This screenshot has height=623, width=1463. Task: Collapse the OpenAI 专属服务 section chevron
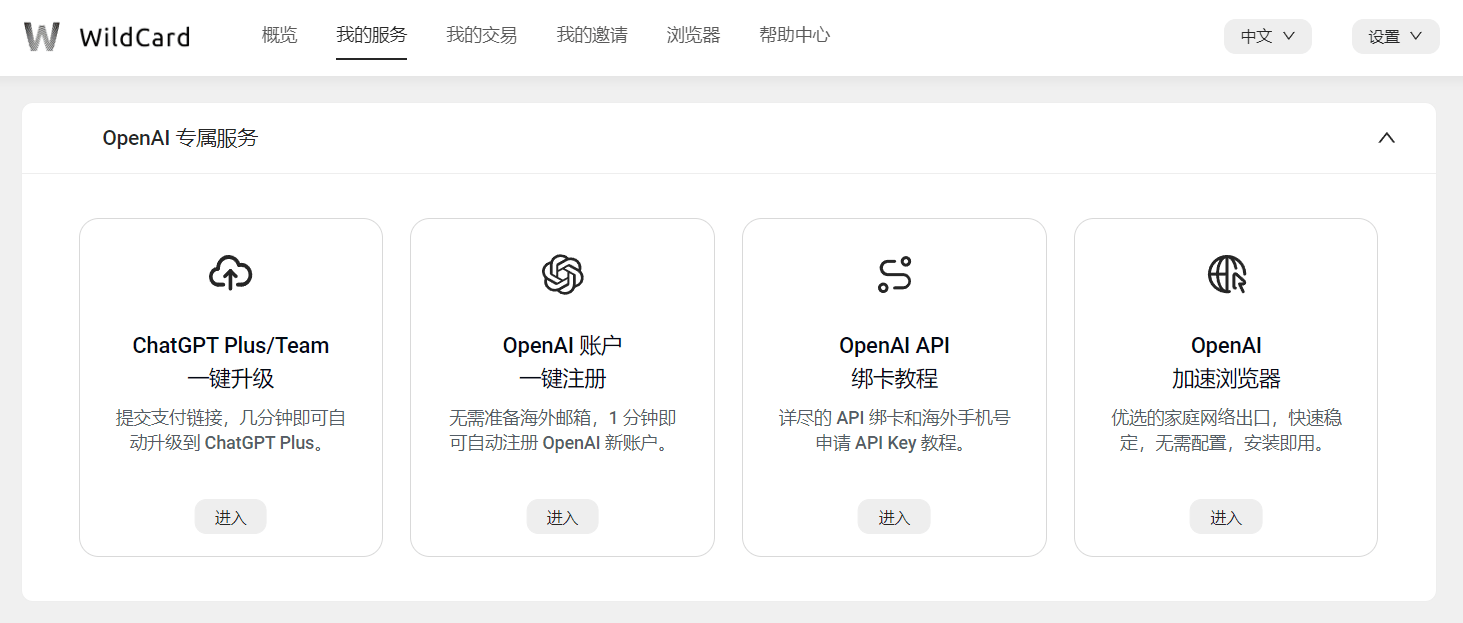[x=1386, y=138]
